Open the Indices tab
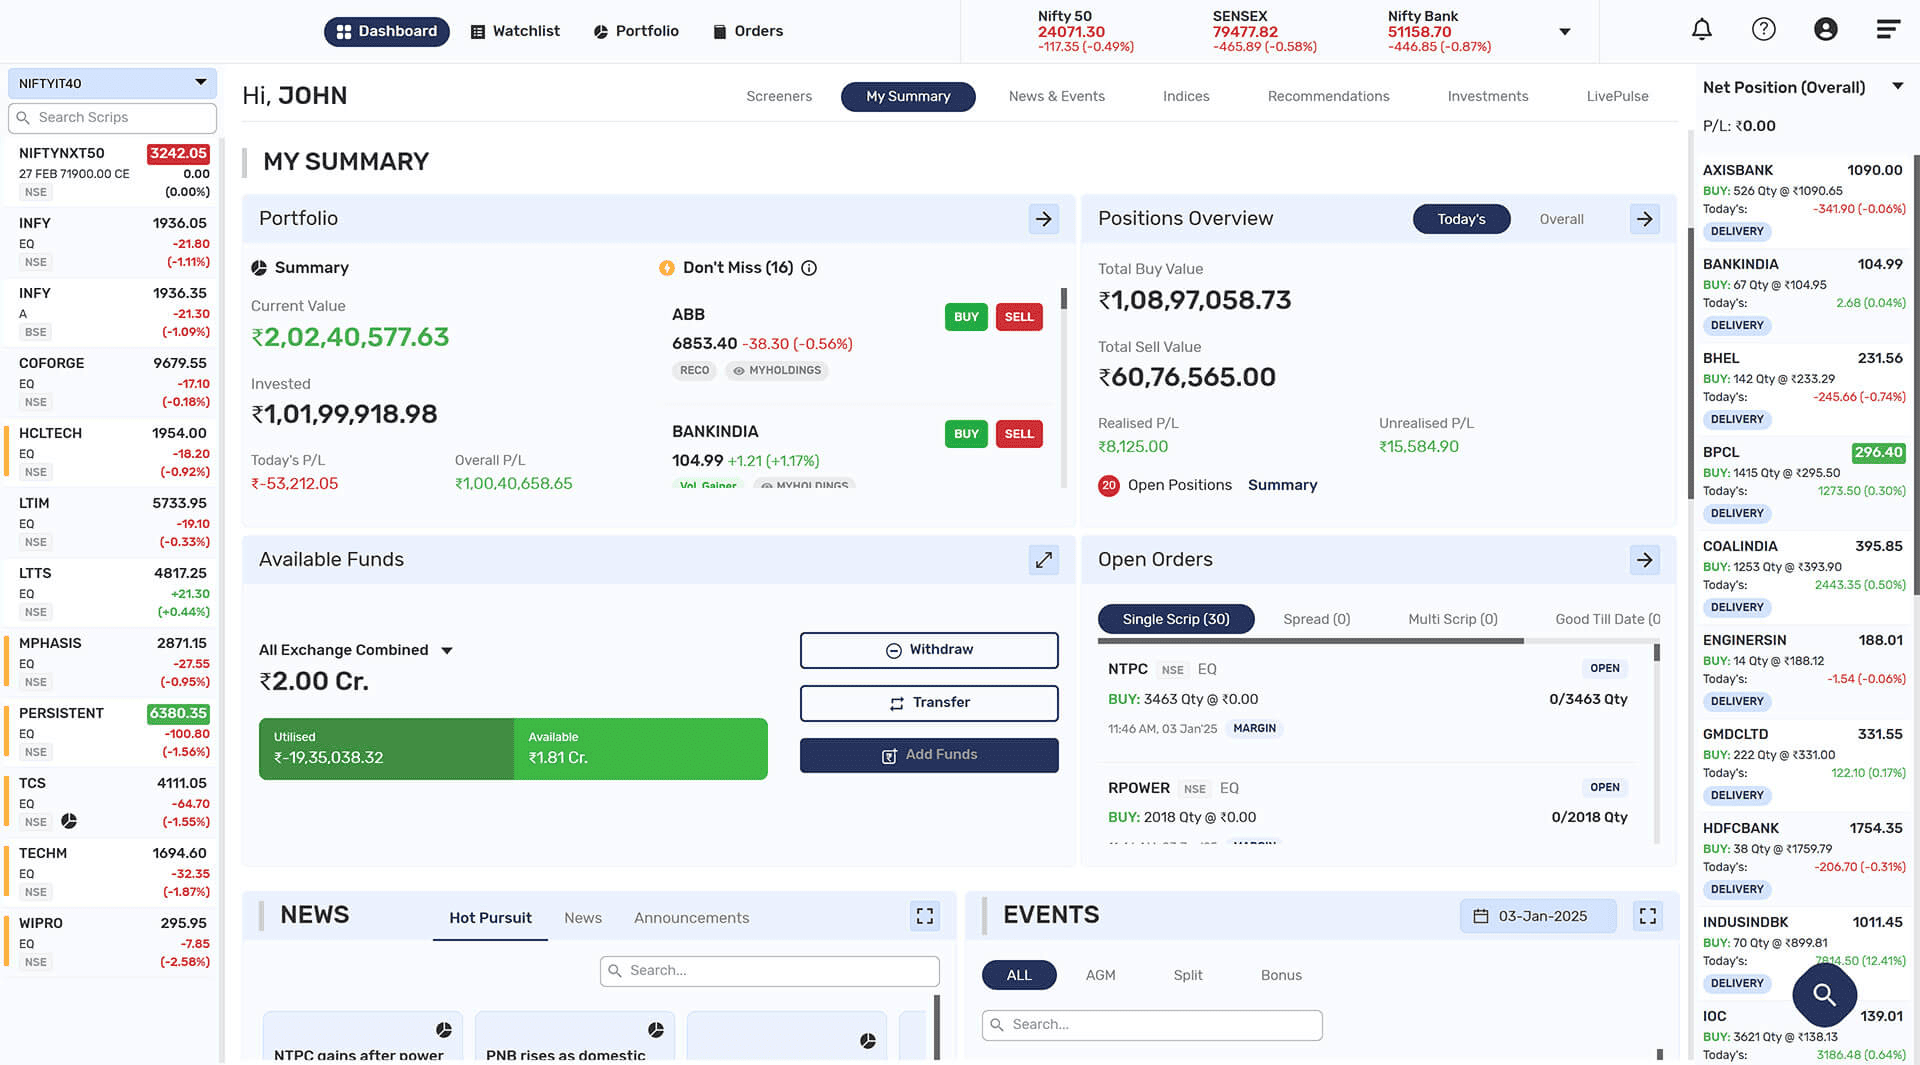This screenshot has height=1065, width=1920. [x=1185, y=96]
